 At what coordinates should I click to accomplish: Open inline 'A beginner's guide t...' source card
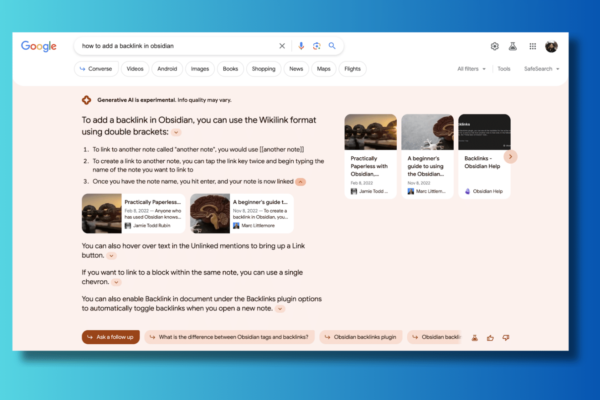tap(242, 214)
